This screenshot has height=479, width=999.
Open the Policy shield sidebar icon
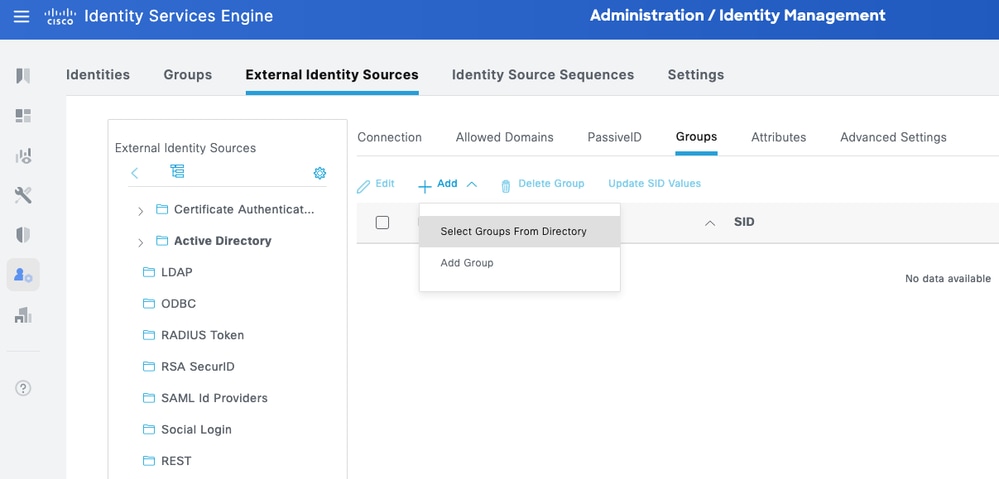point(23,235)
